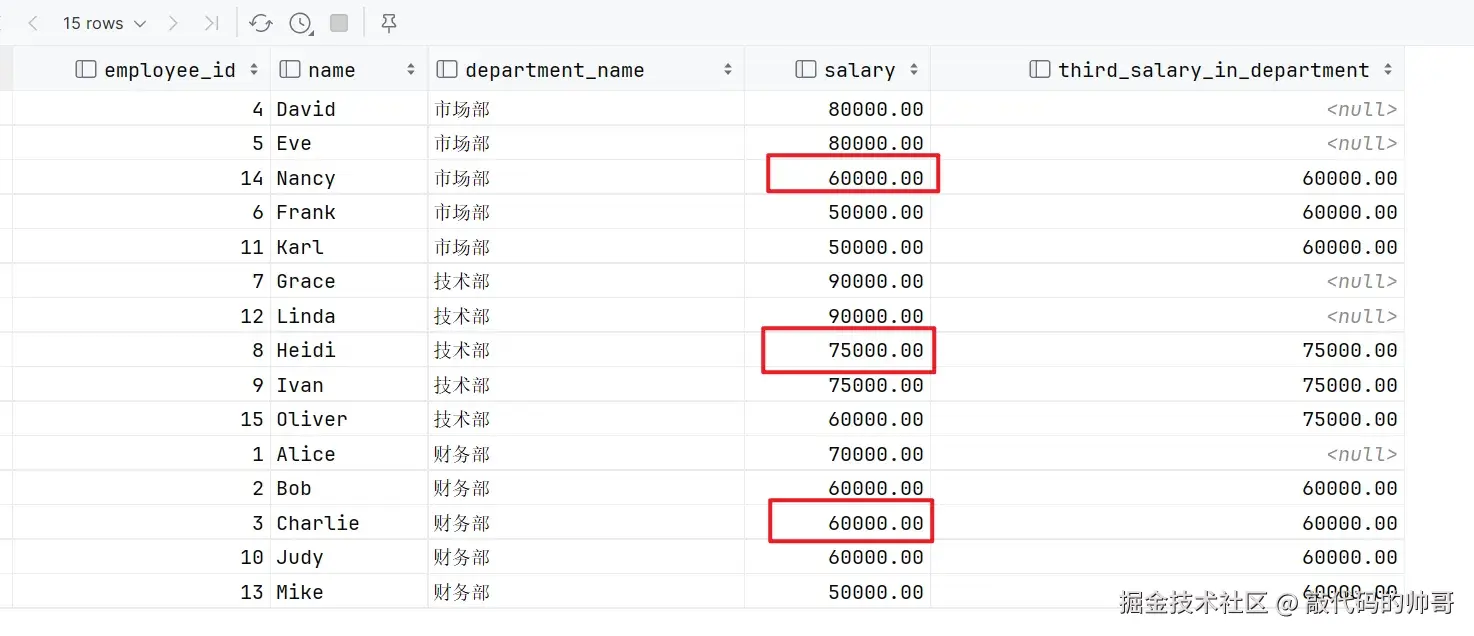
Task: Click Bob's third salary cell 60000.00
Action: (x=1167, y=488)
